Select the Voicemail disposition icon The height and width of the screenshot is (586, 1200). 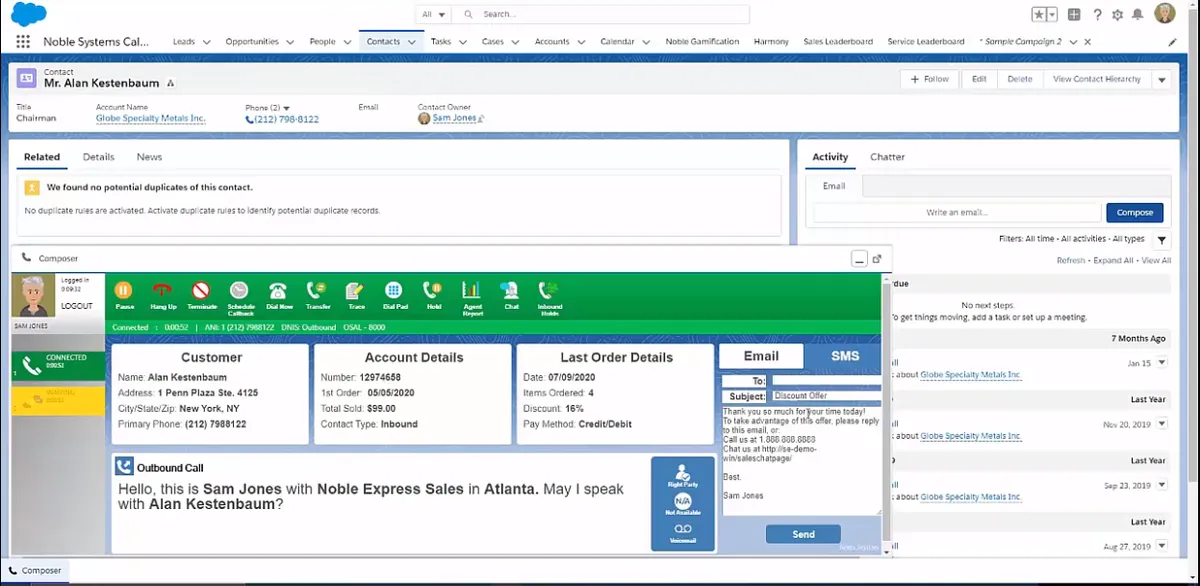pos(683,529)
